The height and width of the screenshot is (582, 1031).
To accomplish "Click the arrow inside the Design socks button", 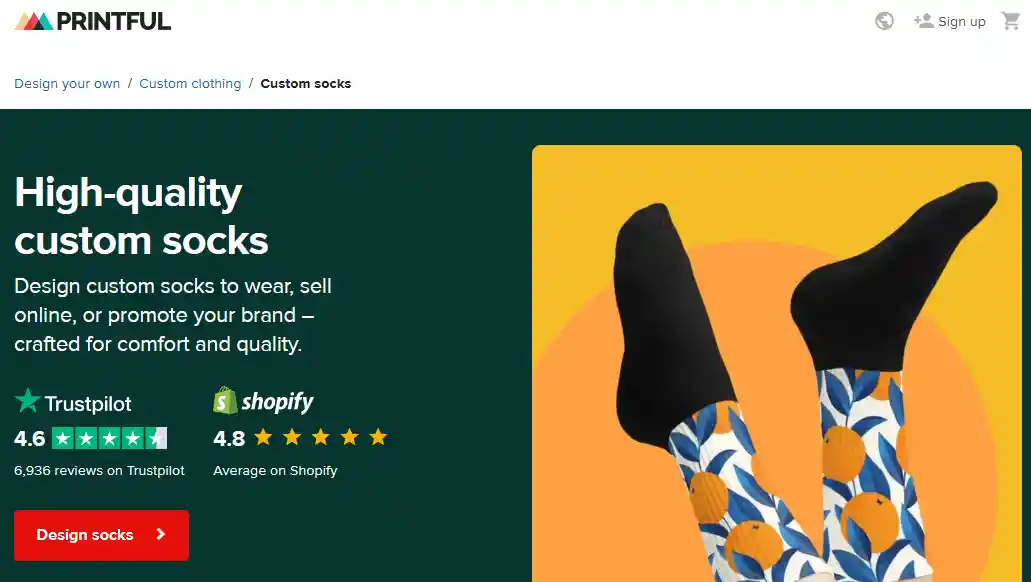I will [x=159, y=535].
